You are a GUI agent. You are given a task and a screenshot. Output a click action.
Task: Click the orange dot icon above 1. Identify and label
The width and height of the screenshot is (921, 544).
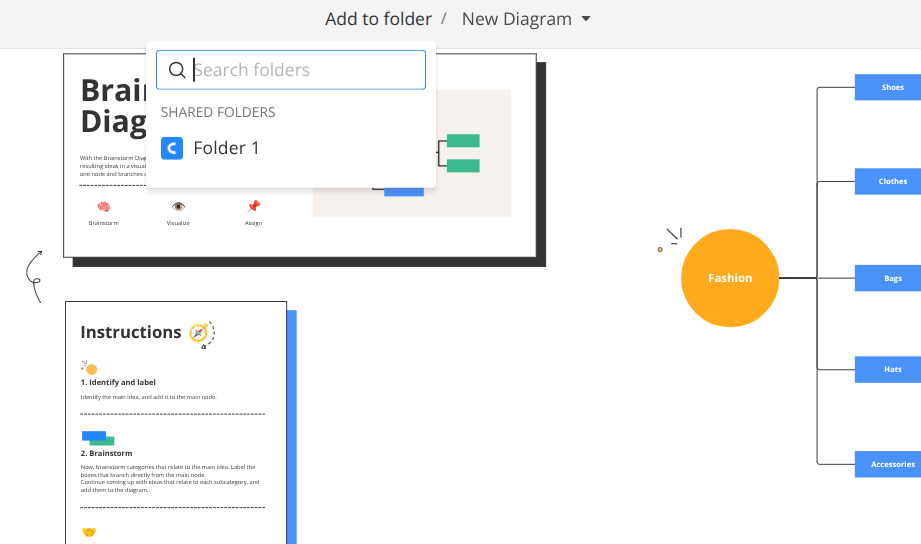click(90, 368)
